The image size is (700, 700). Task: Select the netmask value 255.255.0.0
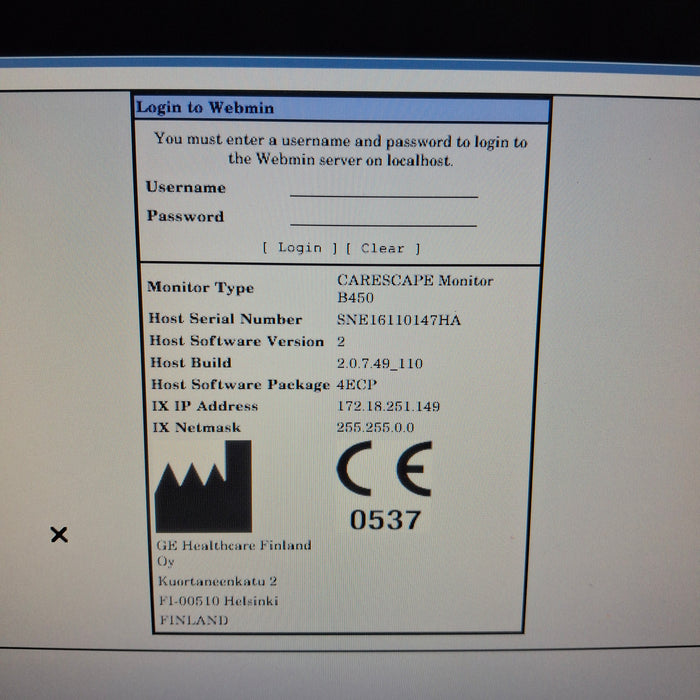(375, 427)
